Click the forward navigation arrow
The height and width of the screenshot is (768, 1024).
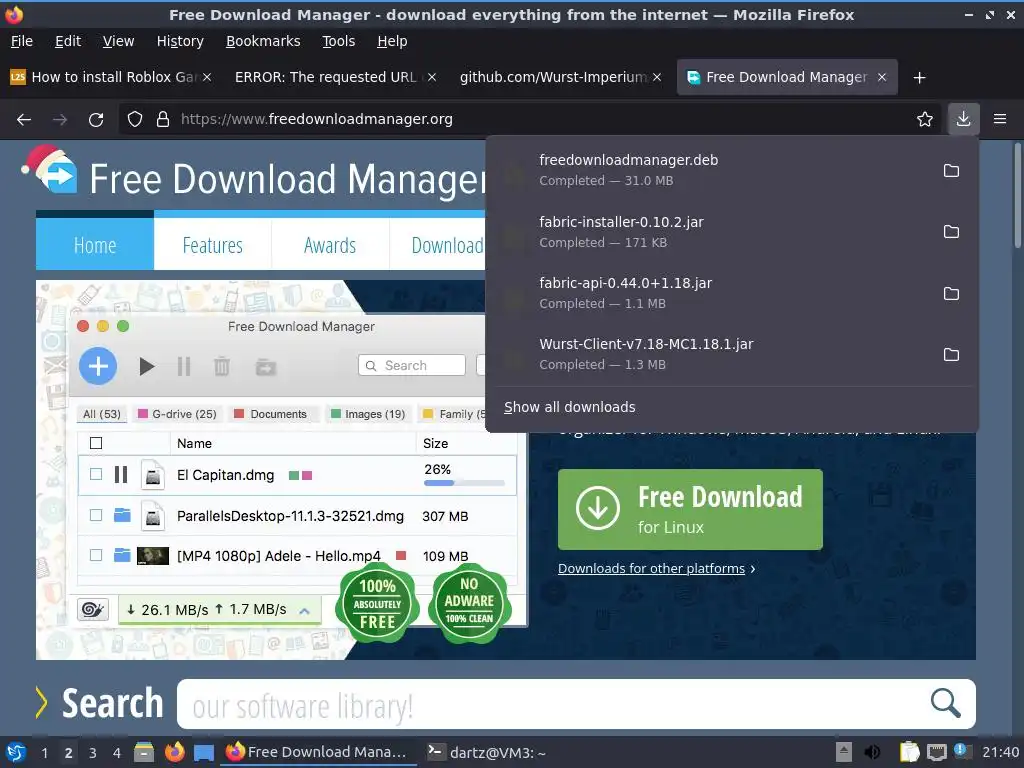pyautogui.click(x=60, y=120)
